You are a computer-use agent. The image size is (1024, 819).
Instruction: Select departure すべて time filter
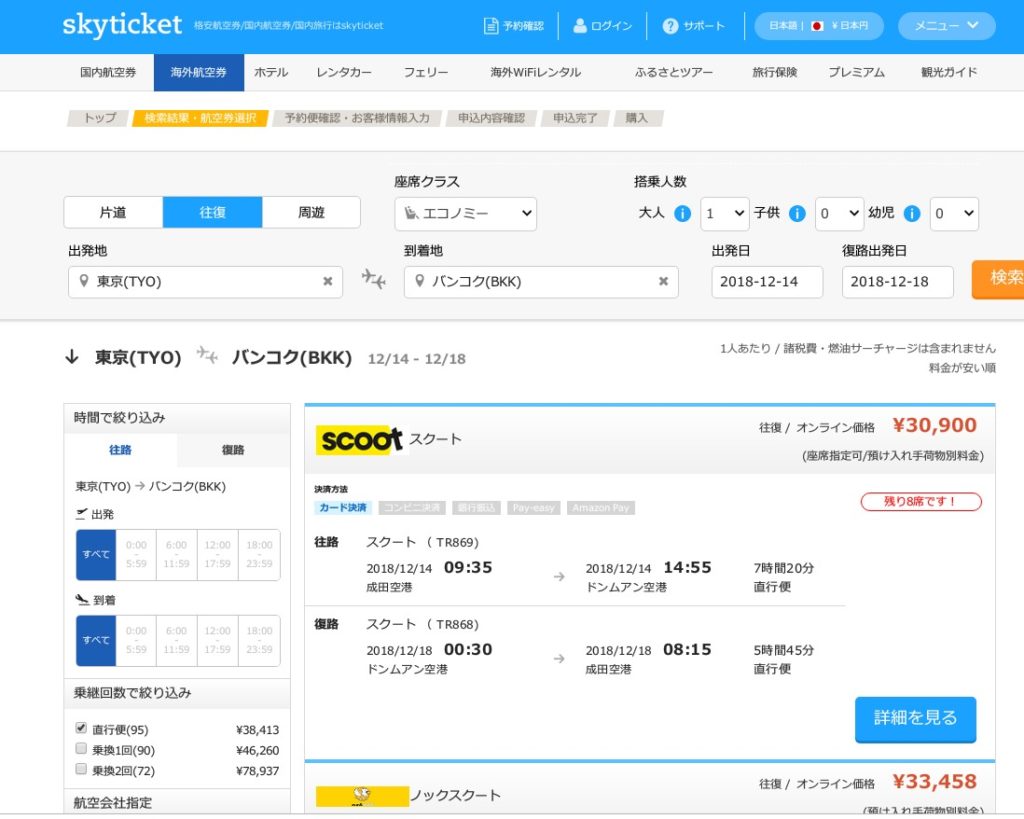point(96,554)
